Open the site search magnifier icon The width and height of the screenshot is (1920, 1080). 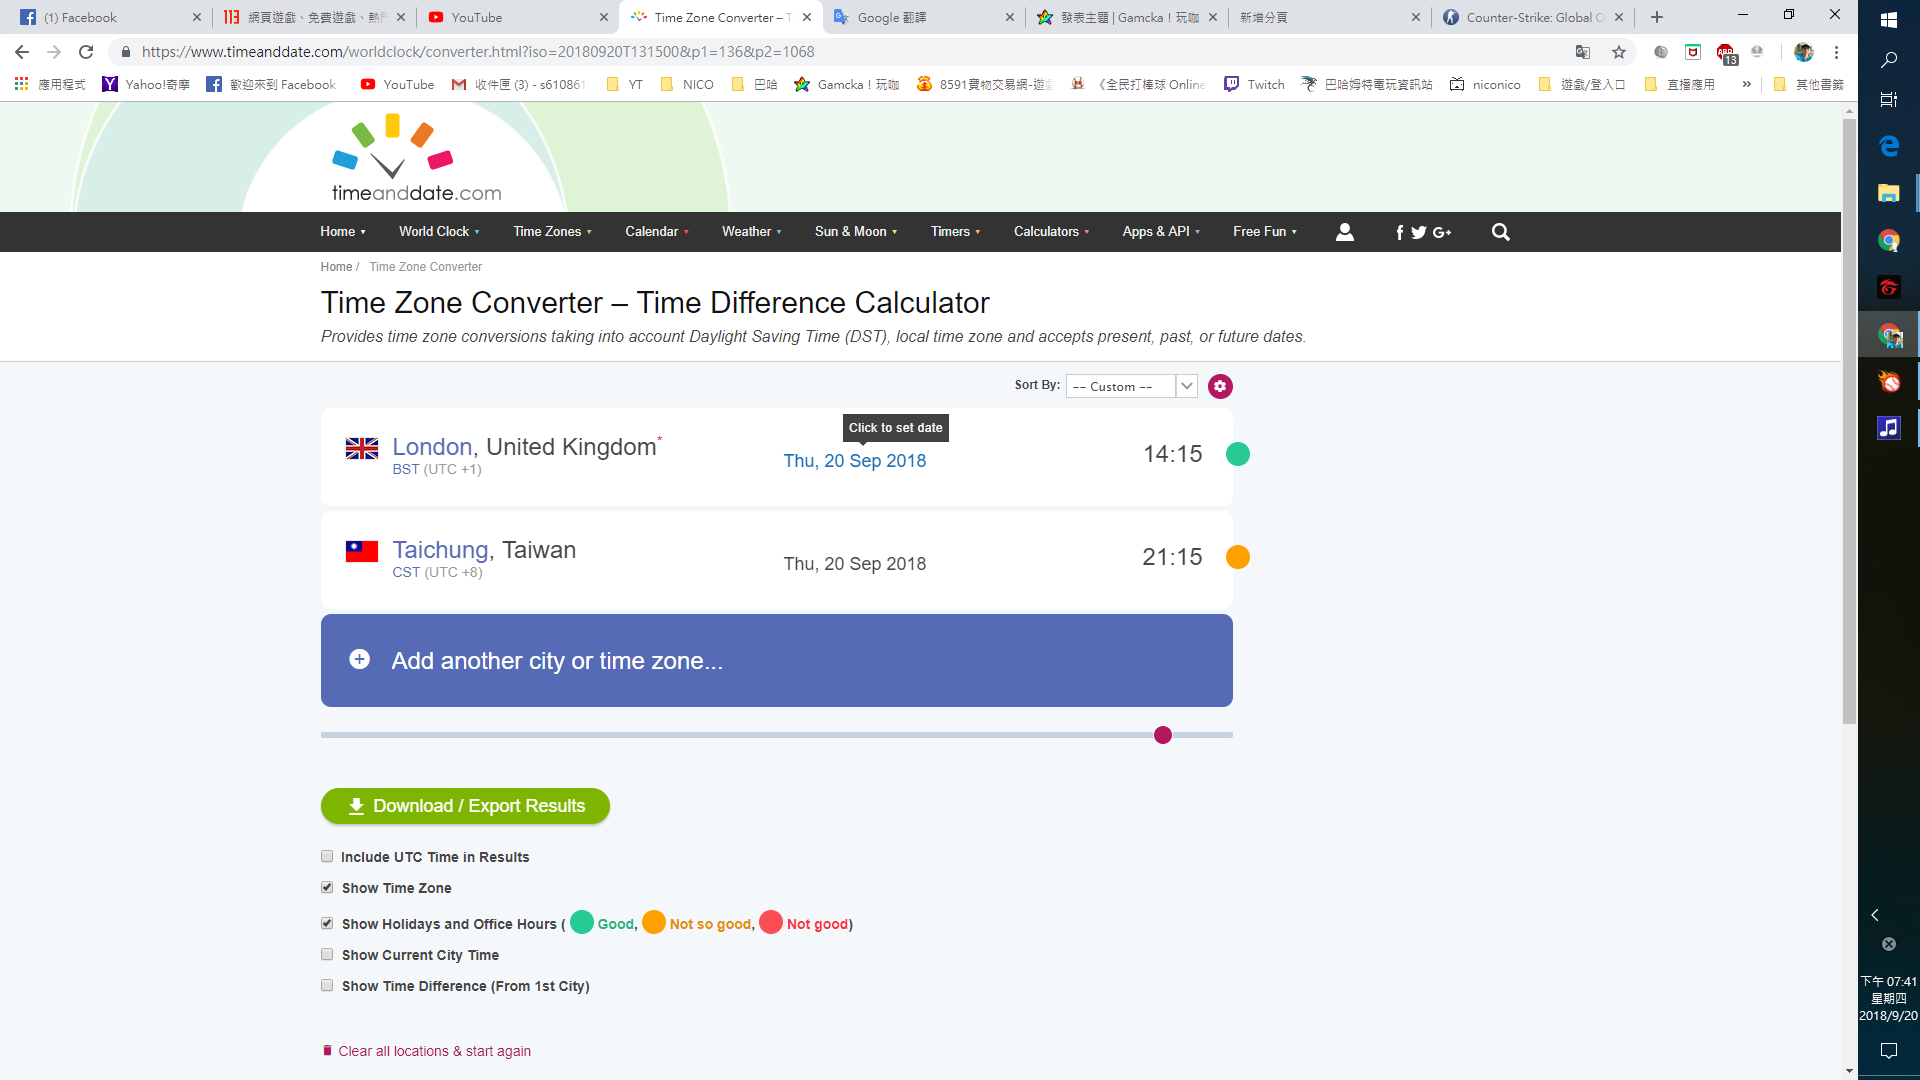point(1500,232)
